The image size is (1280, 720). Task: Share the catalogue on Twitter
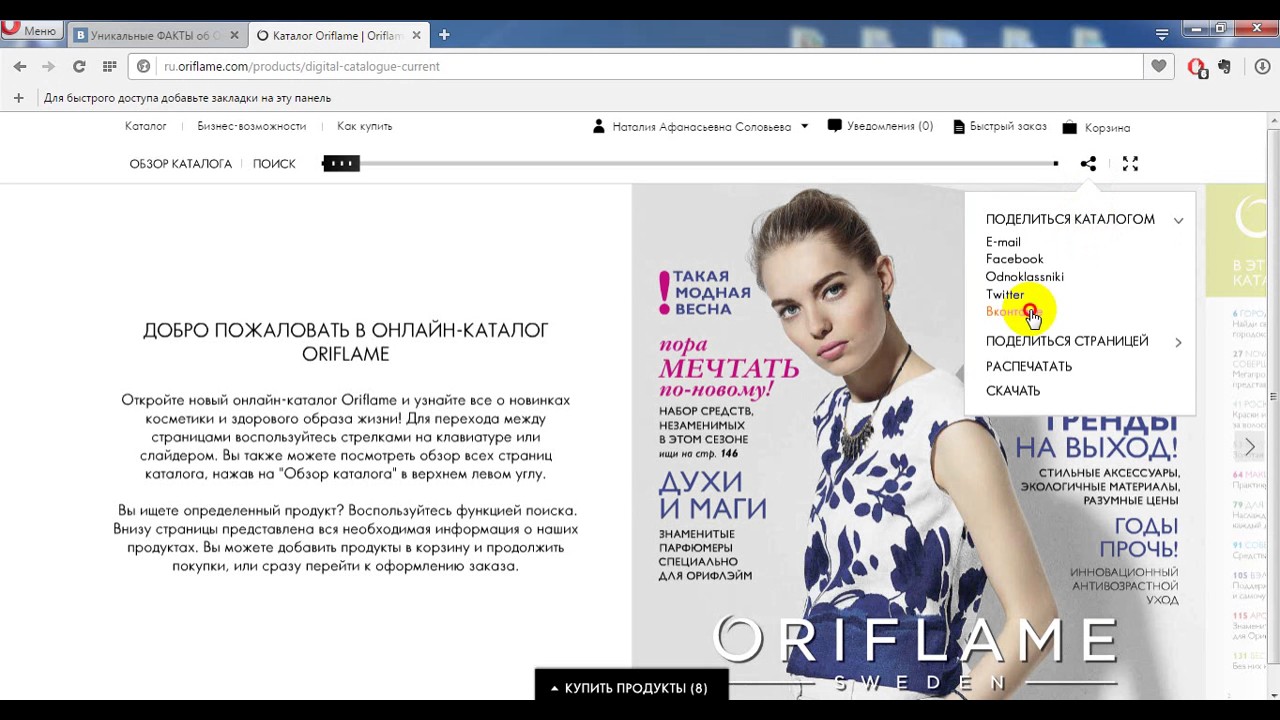click(1005, 294)
